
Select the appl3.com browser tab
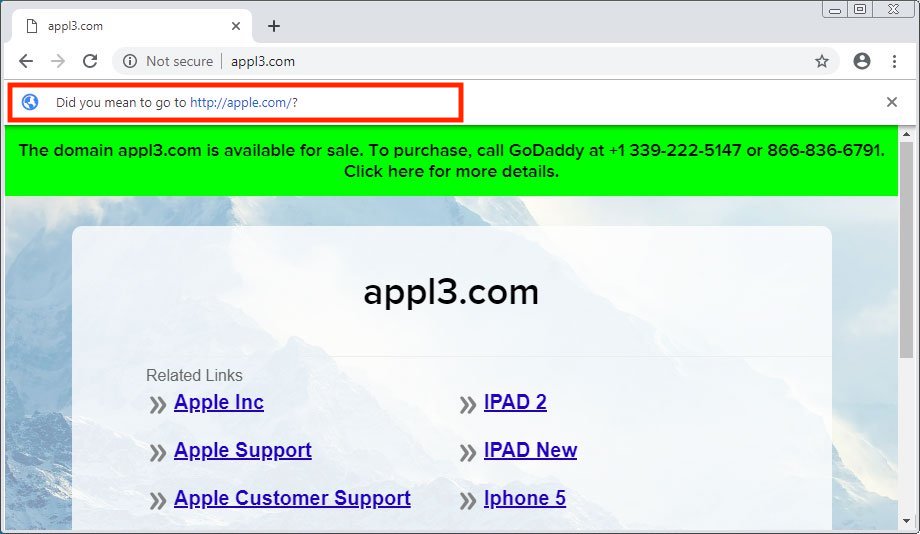[132, 26]
